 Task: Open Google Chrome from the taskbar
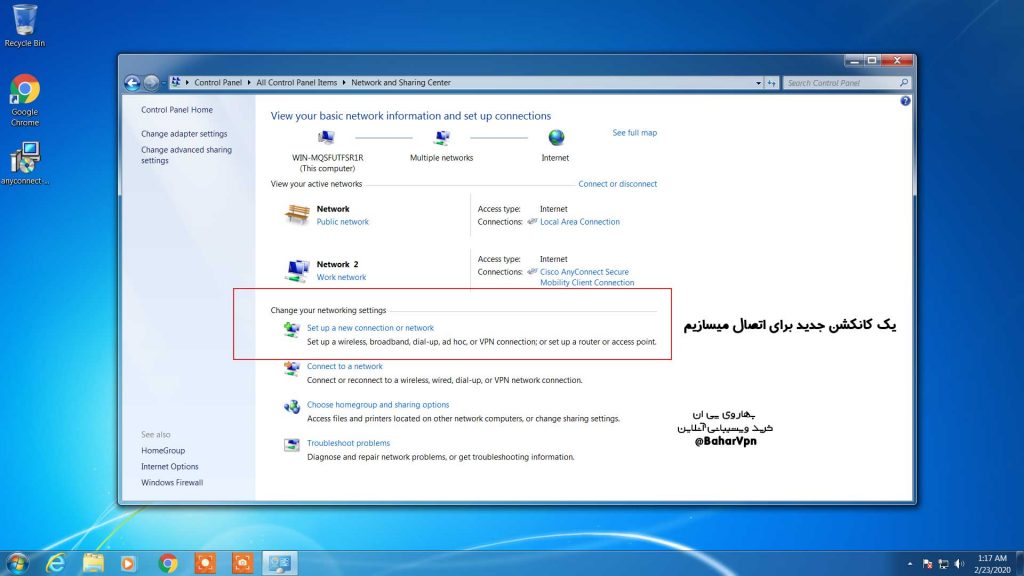pyautogui.click(x=168, y=563)
